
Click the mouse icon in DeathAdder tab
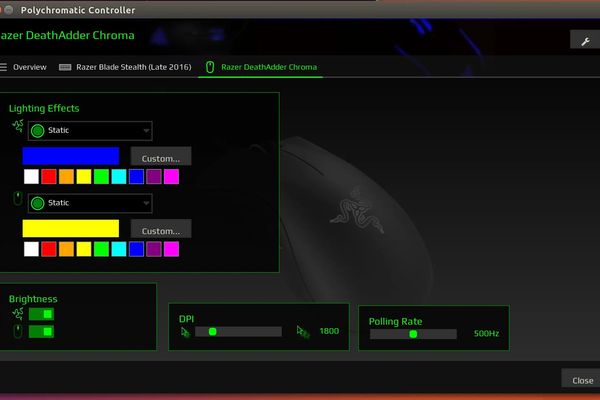point(210,67)
